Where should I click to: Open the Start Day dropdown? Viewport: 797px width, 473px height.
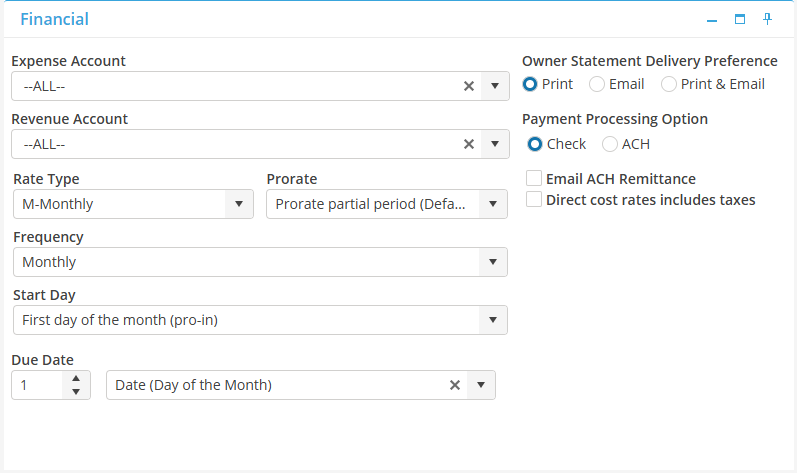point(493,320)
